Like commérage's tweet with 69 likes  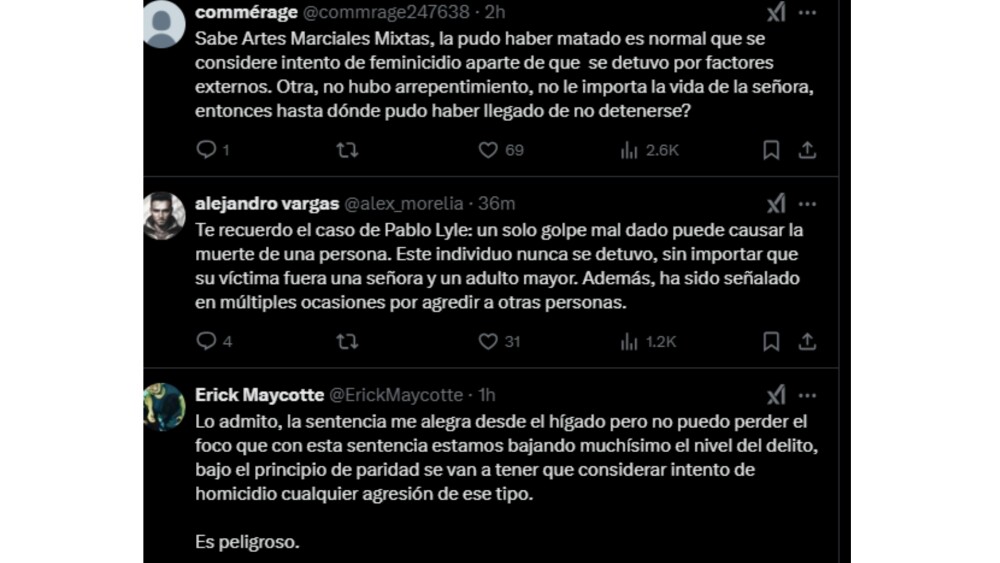[x=488, y=150]
